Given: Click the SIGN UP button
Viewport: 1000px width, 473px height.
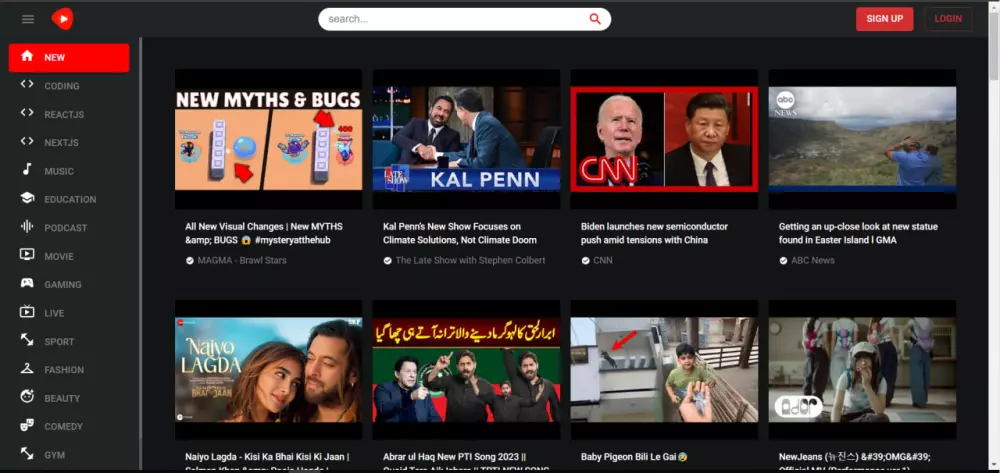Looking at the screenshot, I should (x=885, y=18).
